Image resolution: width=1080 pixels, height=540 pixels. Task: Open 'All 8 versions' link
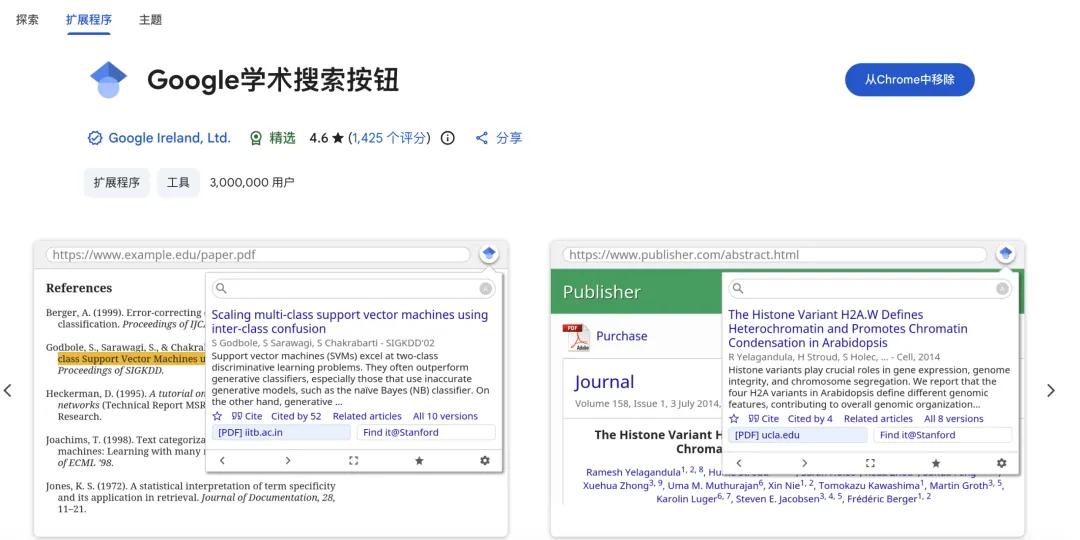(x=954, y=419)
